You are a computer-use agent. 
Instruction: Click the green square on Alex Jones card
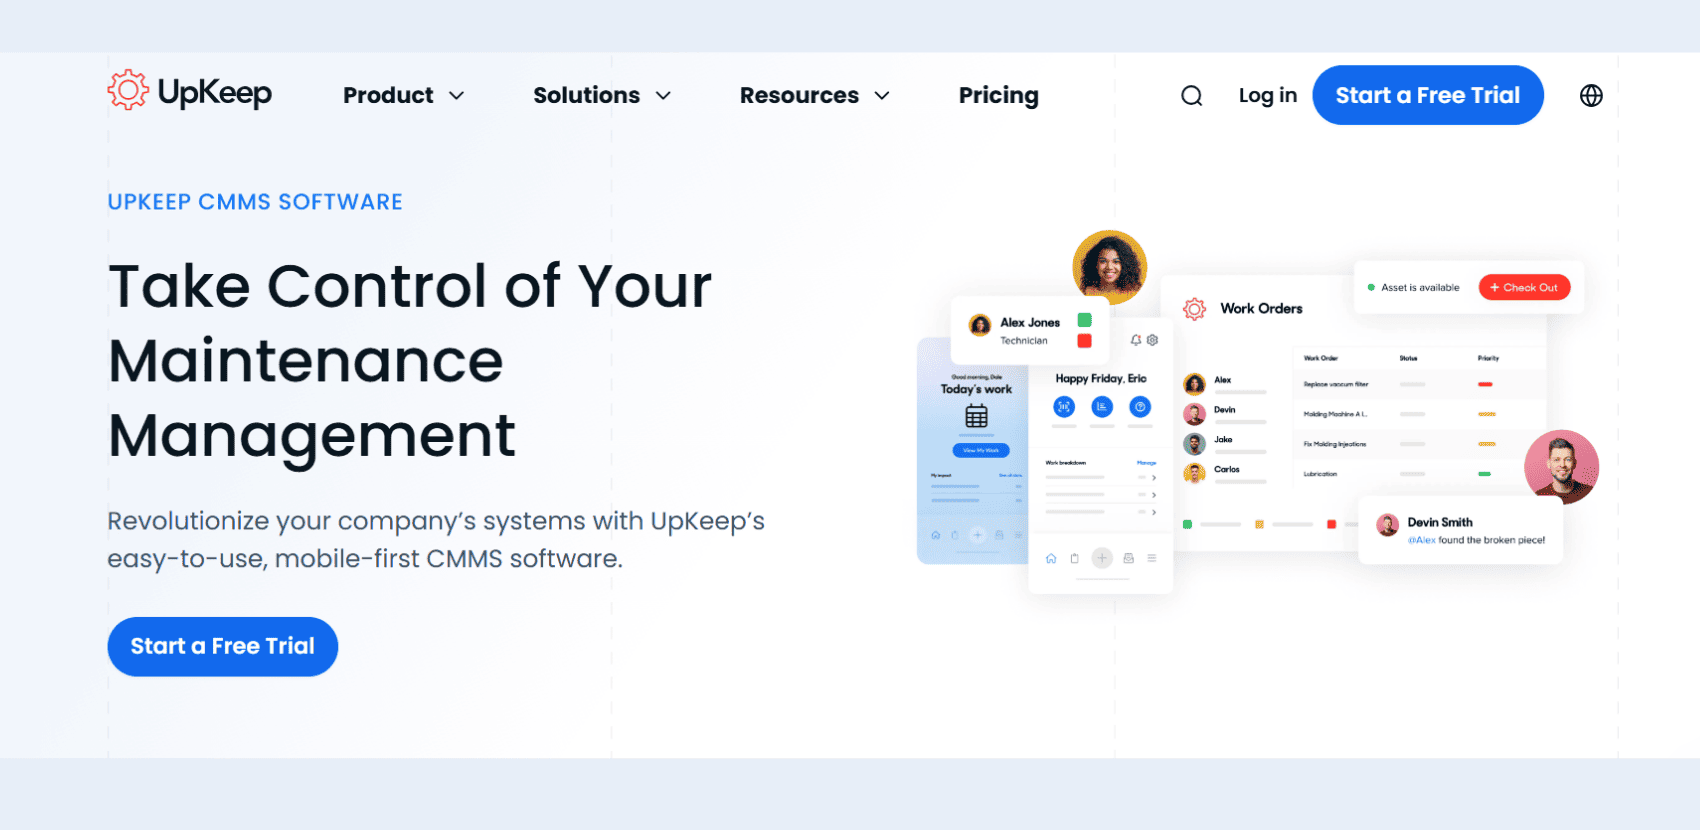coord(1084,320)
